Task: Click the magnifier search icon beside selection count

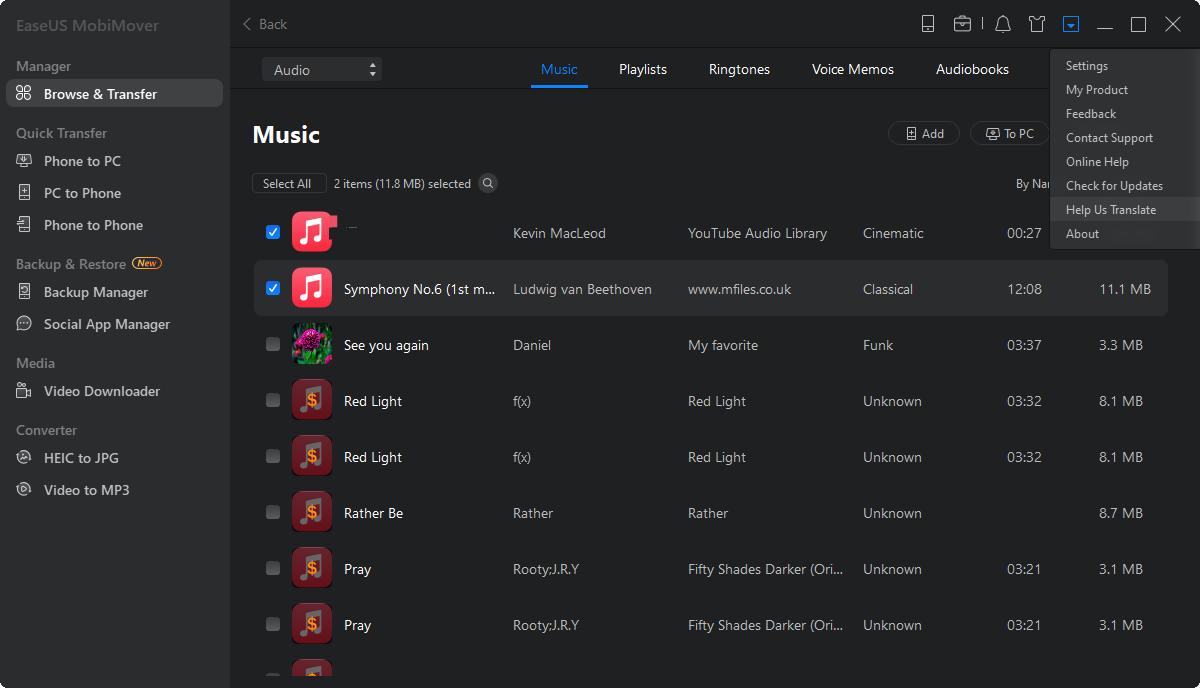Action: click(487, 183)
